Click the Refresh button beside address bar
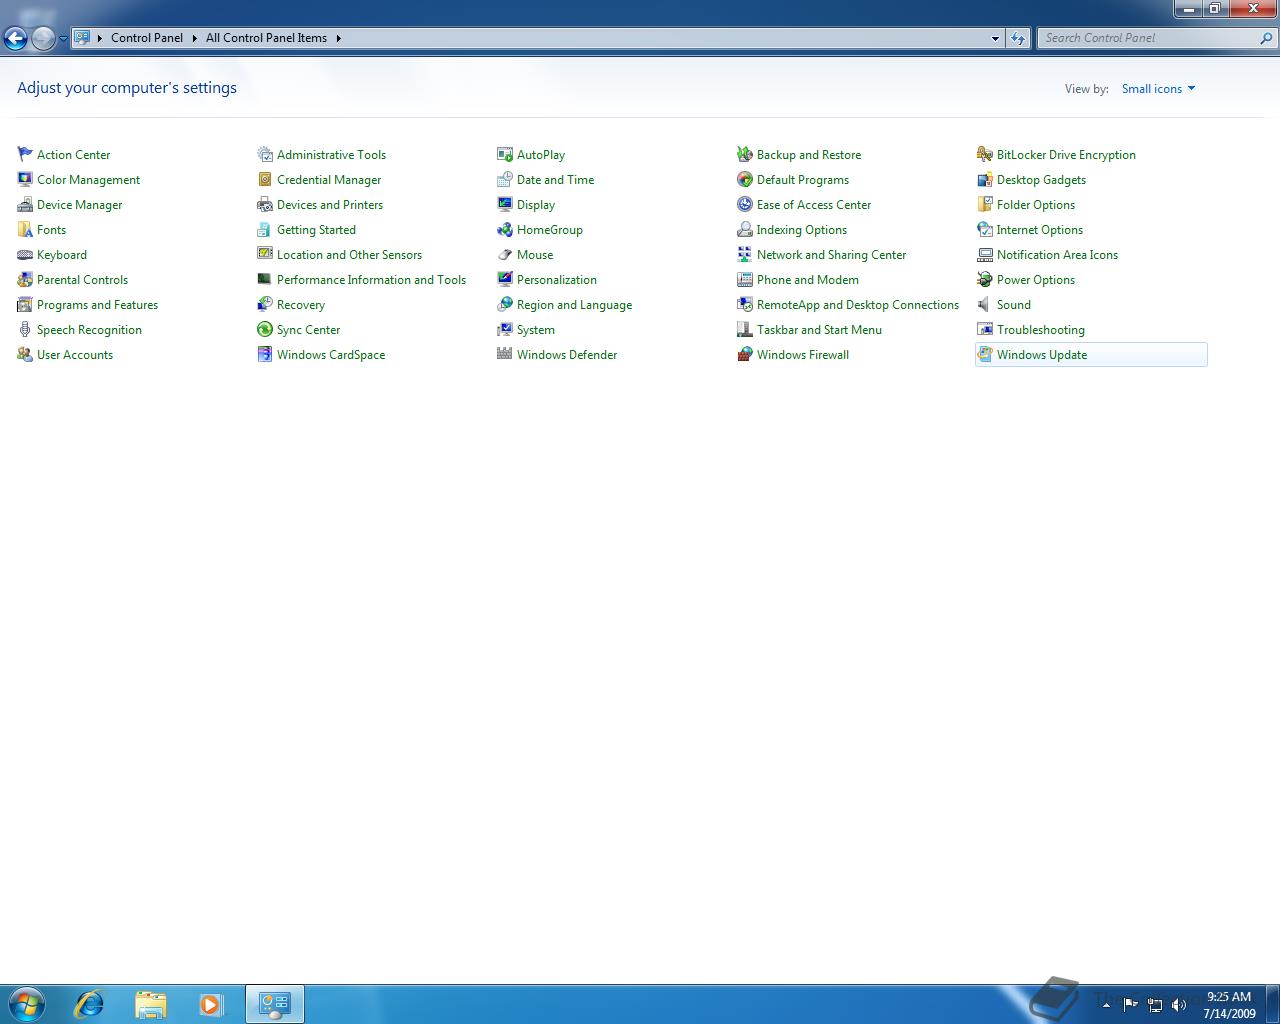This screenshot has height=1024, width=1280. 1018,38
